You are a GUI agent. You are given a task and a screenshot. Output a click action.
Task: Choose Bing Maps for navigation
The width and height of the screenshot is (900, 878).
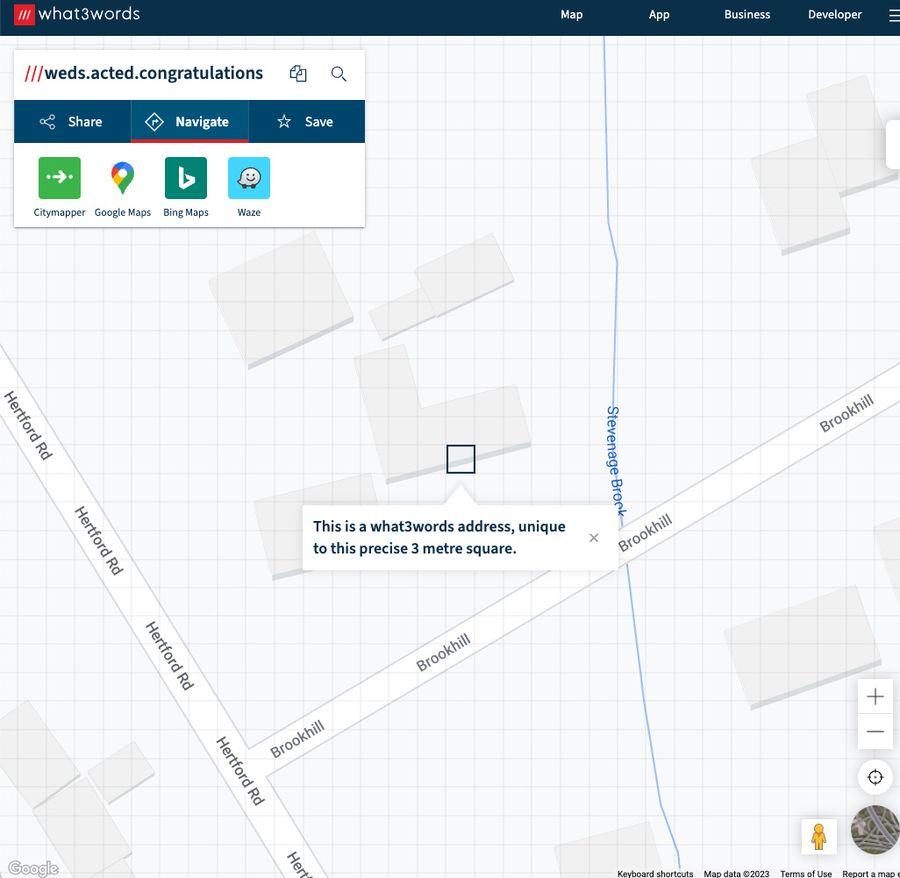186,178
